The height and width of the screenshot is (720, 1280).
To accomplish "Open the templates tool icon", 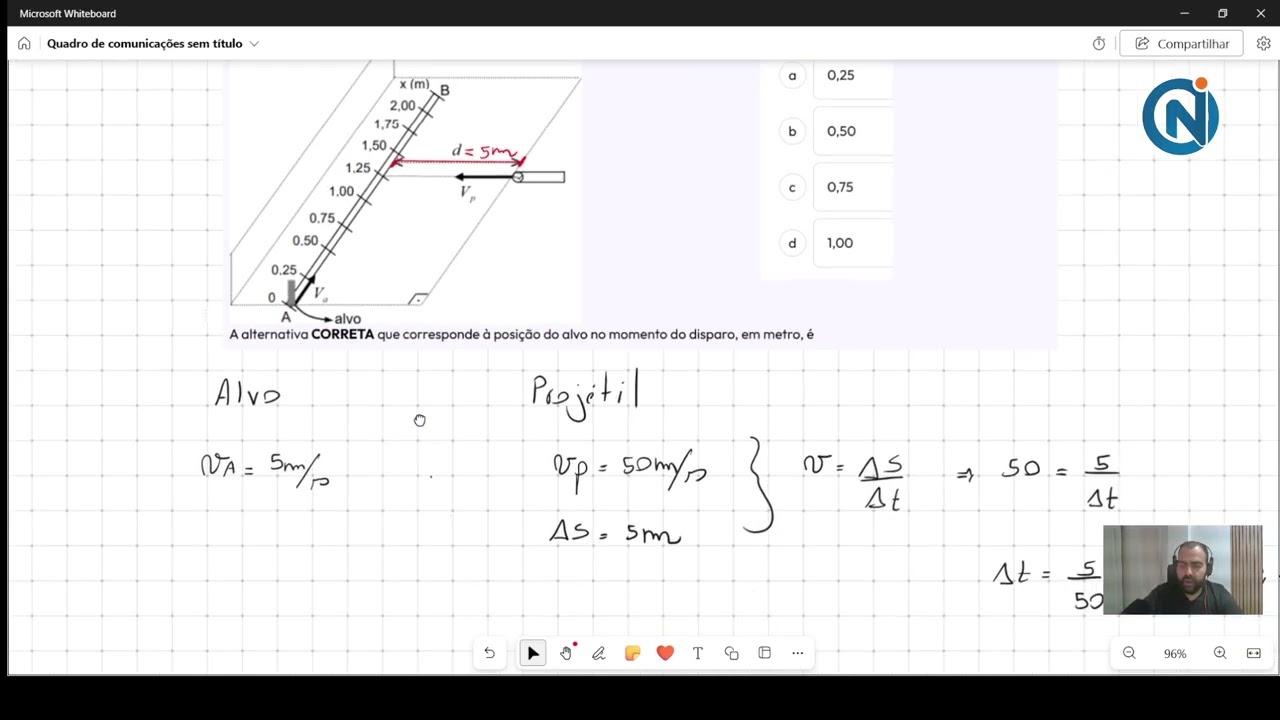I will tap(765, 653).
